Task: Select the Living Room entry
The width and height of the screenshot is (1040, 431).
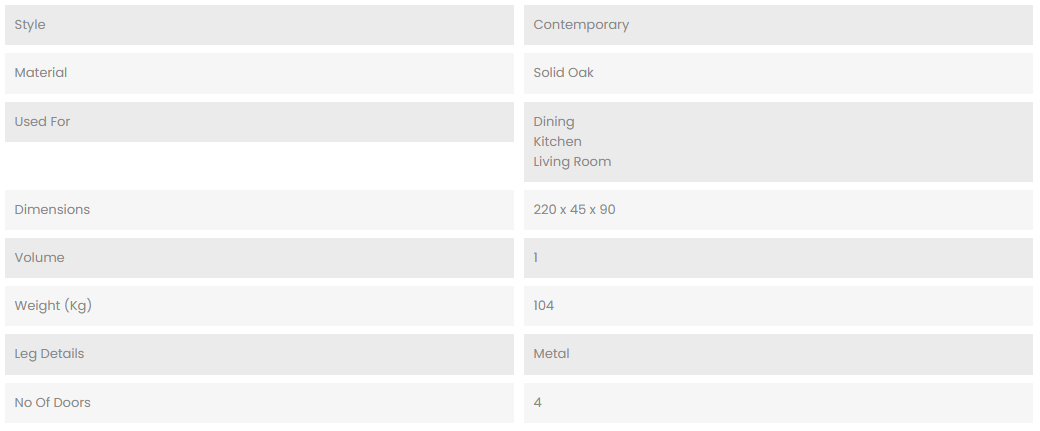Action: point(572,162)
